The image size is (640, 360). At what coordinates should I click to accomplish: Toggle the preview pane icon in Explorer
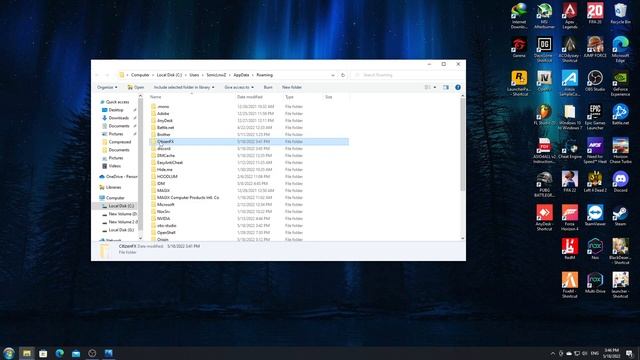[x=446, y=87]
